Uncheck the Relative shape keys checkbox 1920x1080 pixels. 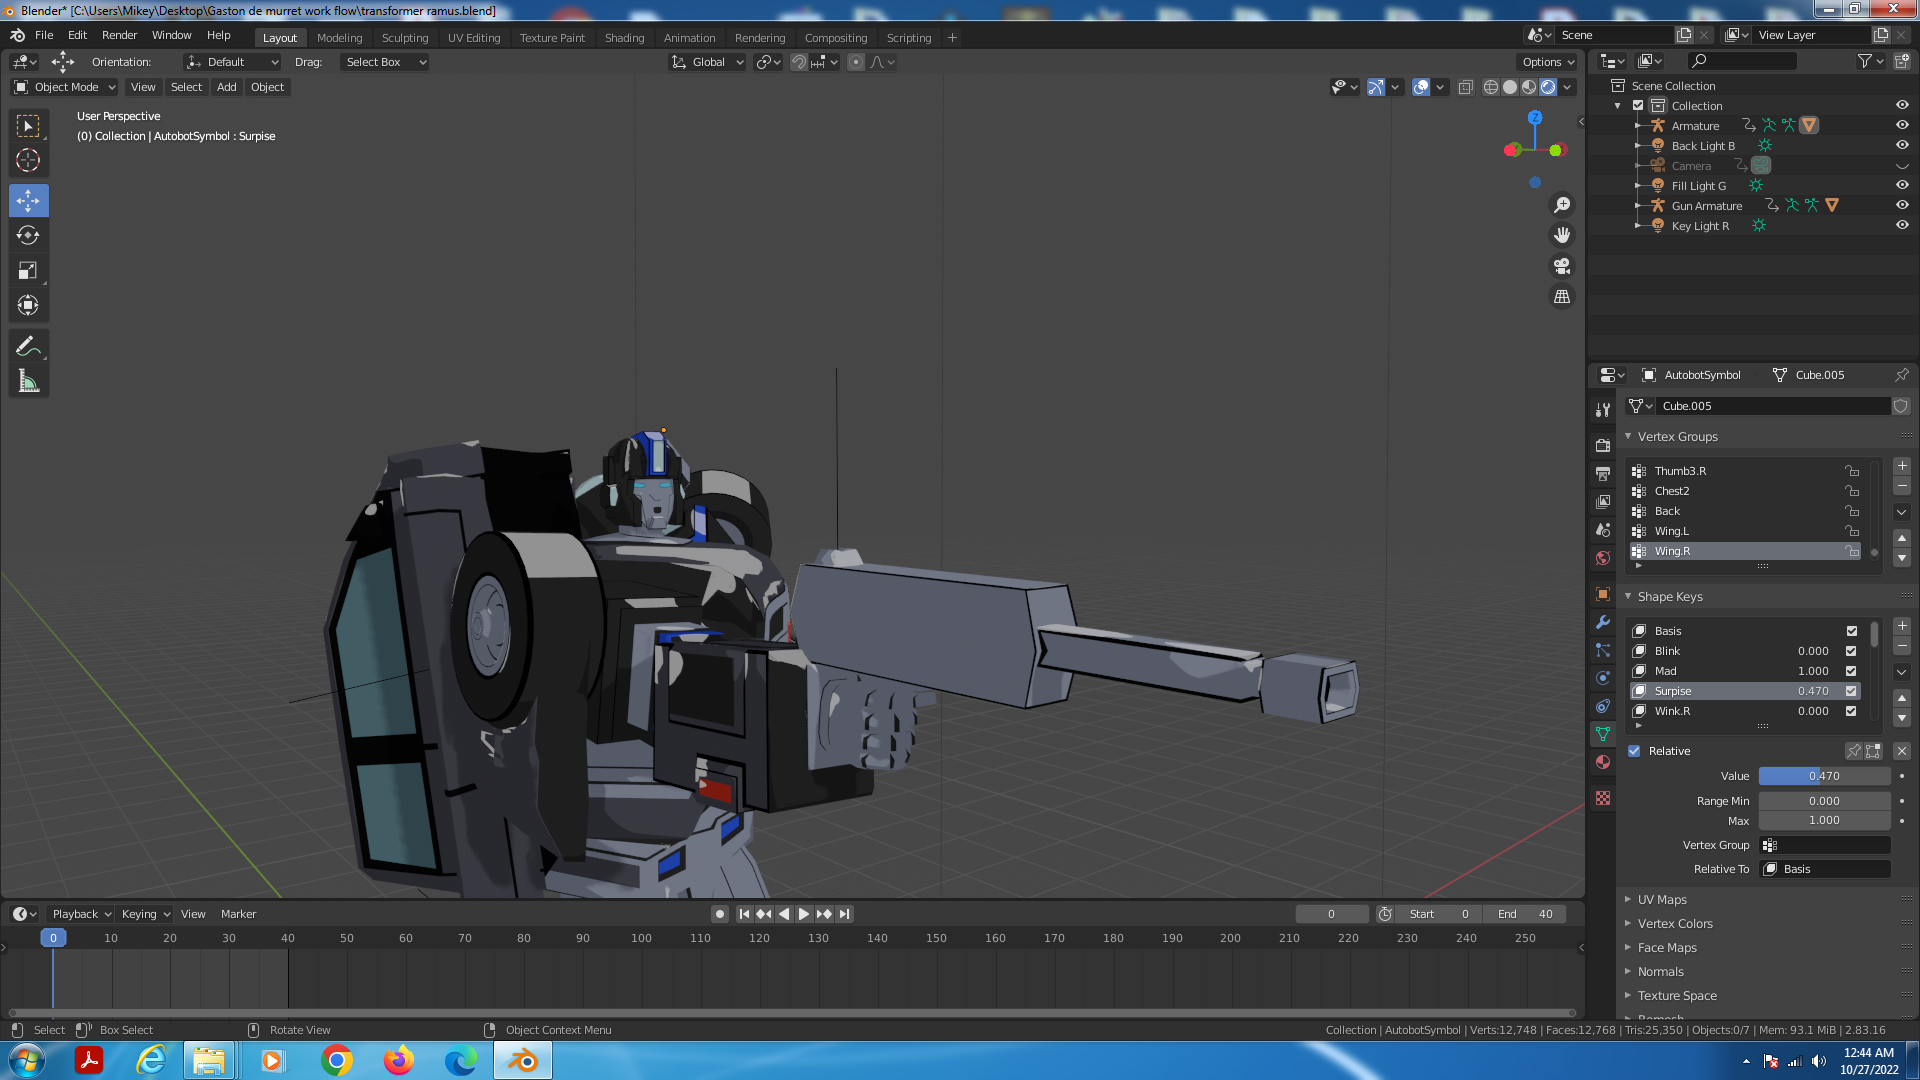click(x=1634, y=751)
